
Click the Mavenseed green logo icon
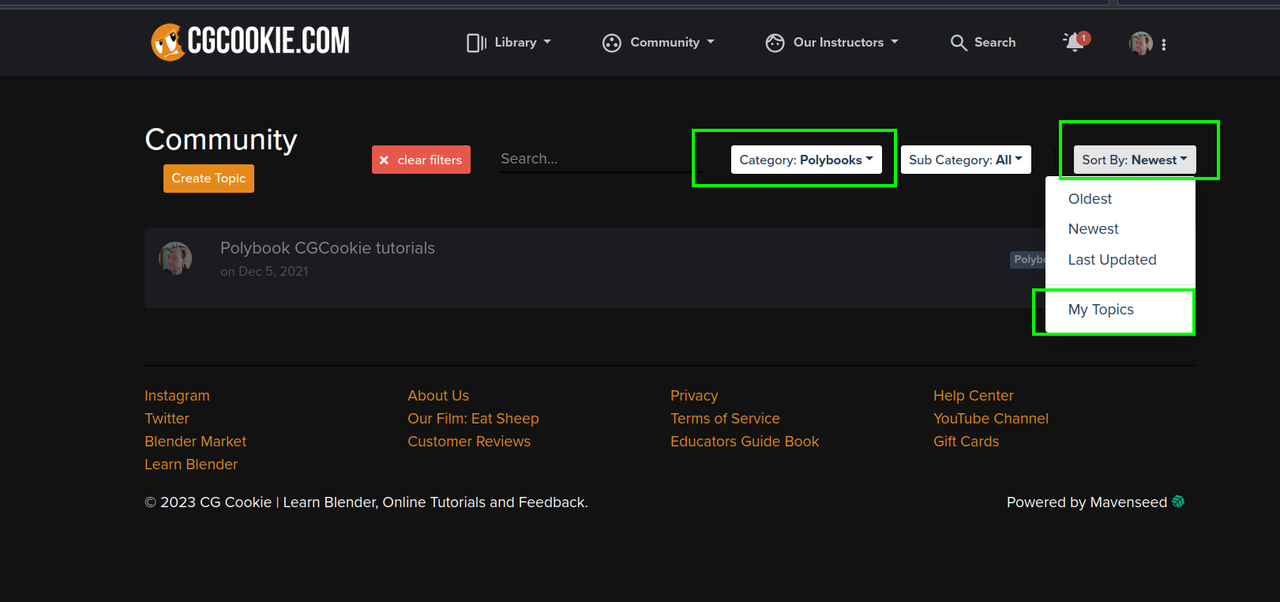click(1178, 502)
